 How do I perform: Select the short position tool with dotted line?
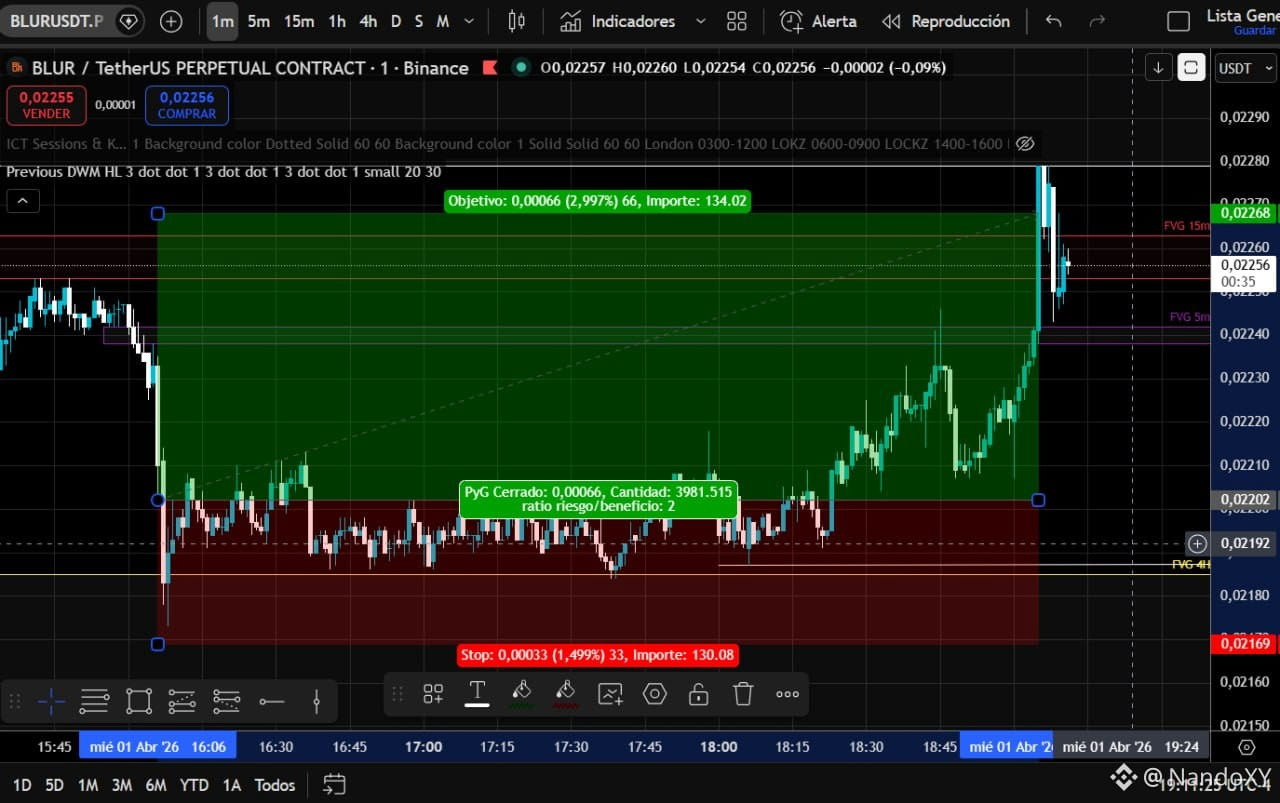(227, 702)
